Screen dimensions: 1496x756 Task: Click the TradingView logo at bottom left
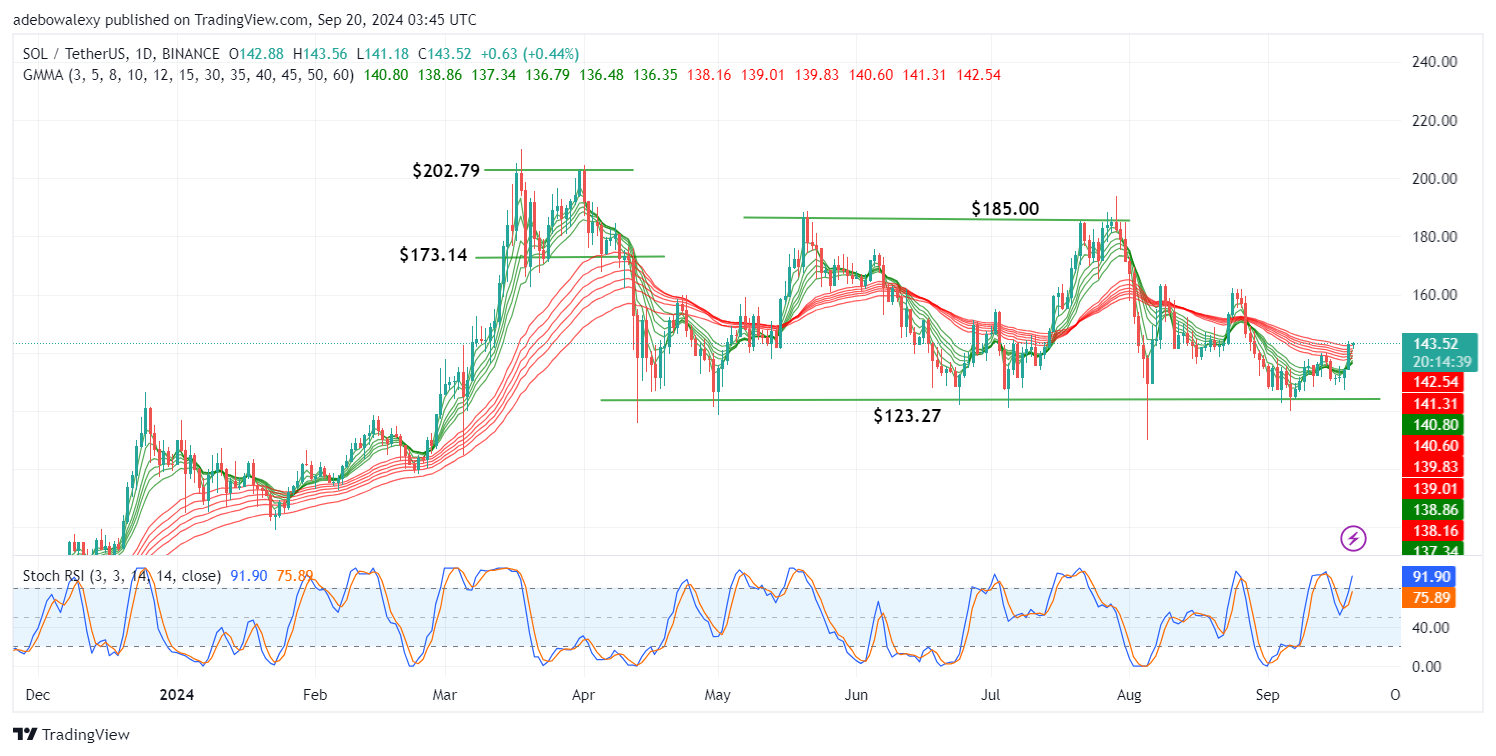point(72,735)
